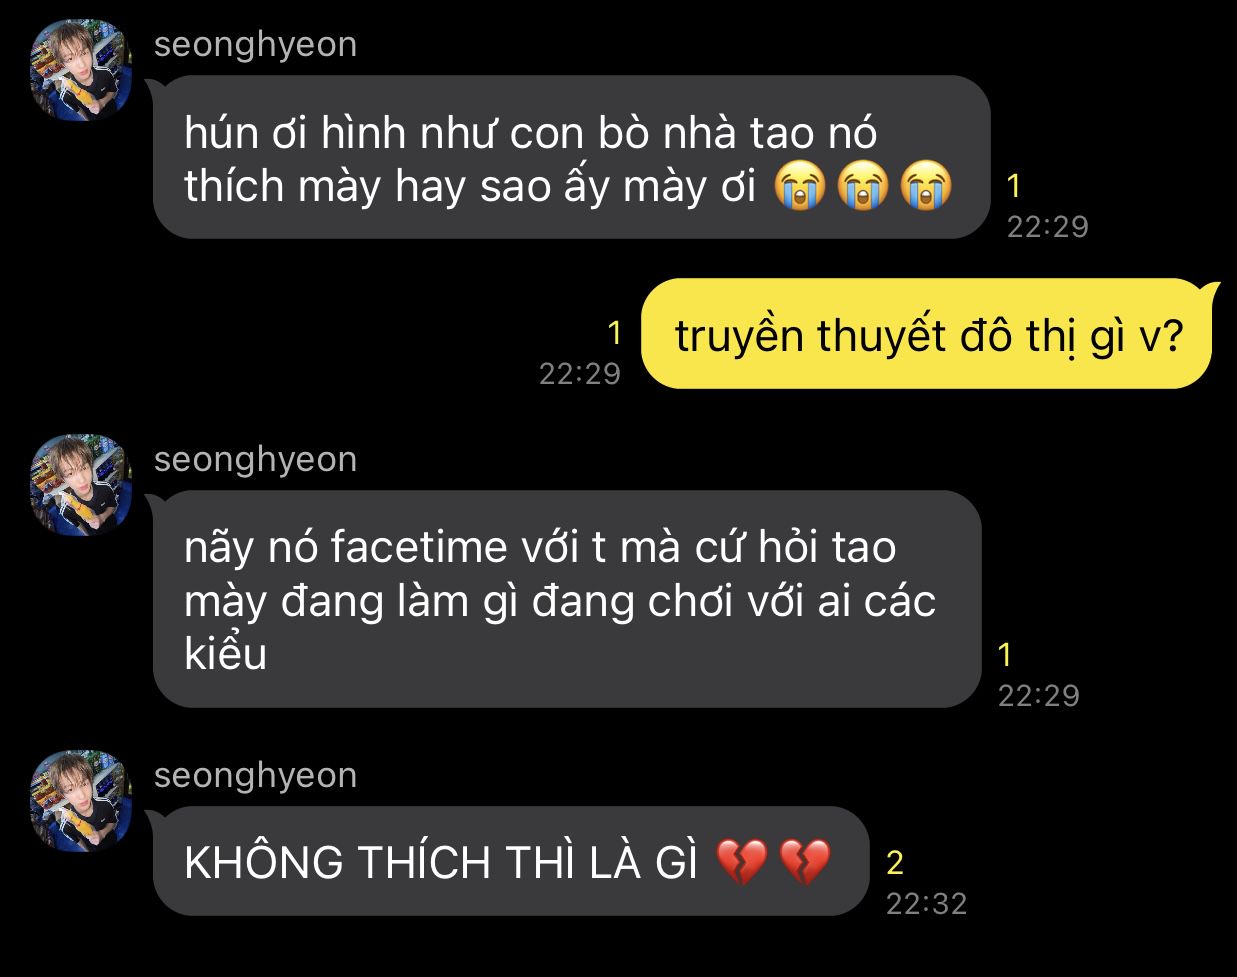Tap the first broken heart emoji

(742, 862)
